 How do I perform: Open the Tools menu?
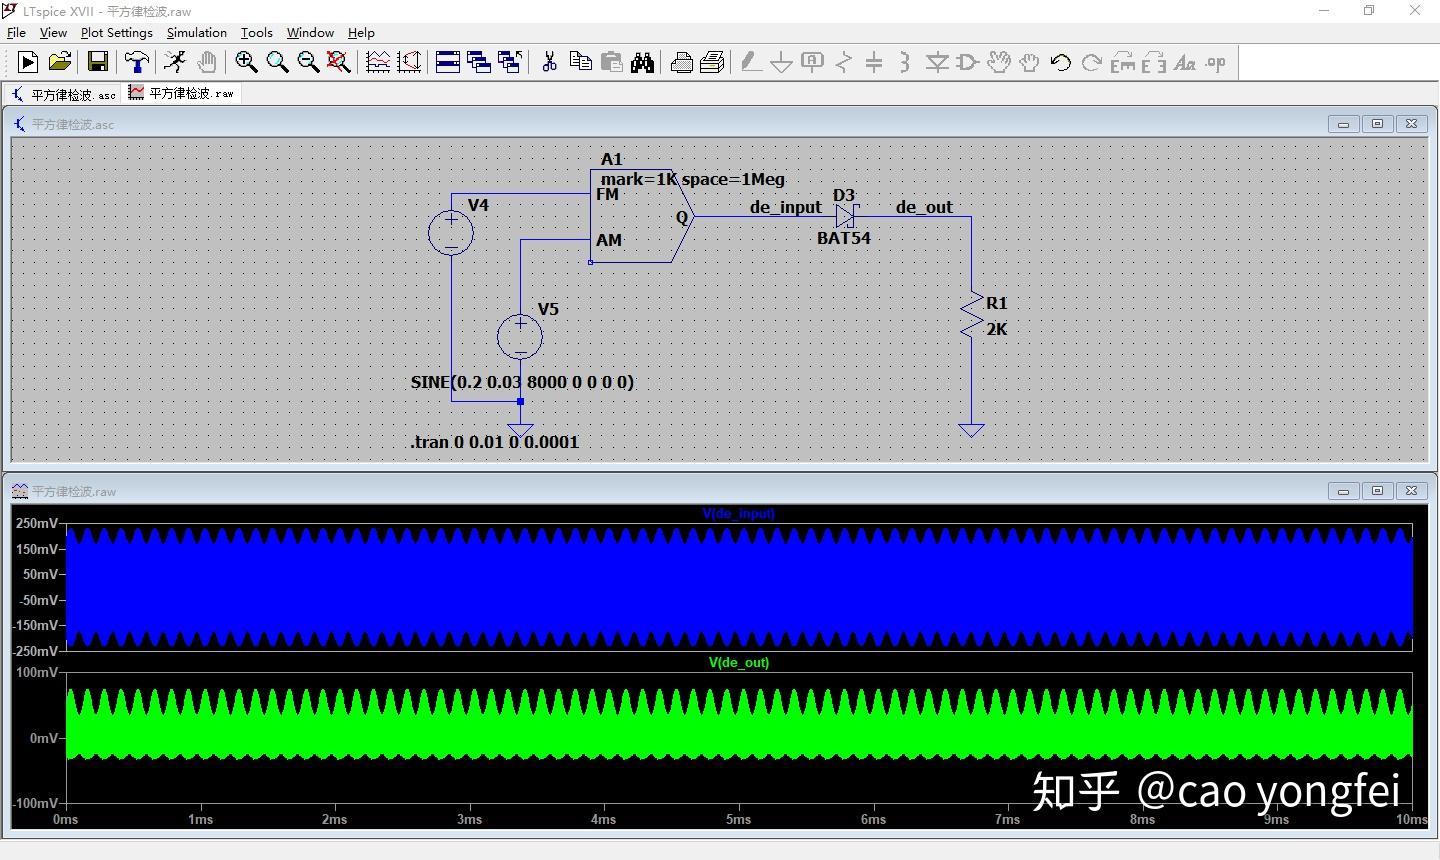tap(256, 32)
